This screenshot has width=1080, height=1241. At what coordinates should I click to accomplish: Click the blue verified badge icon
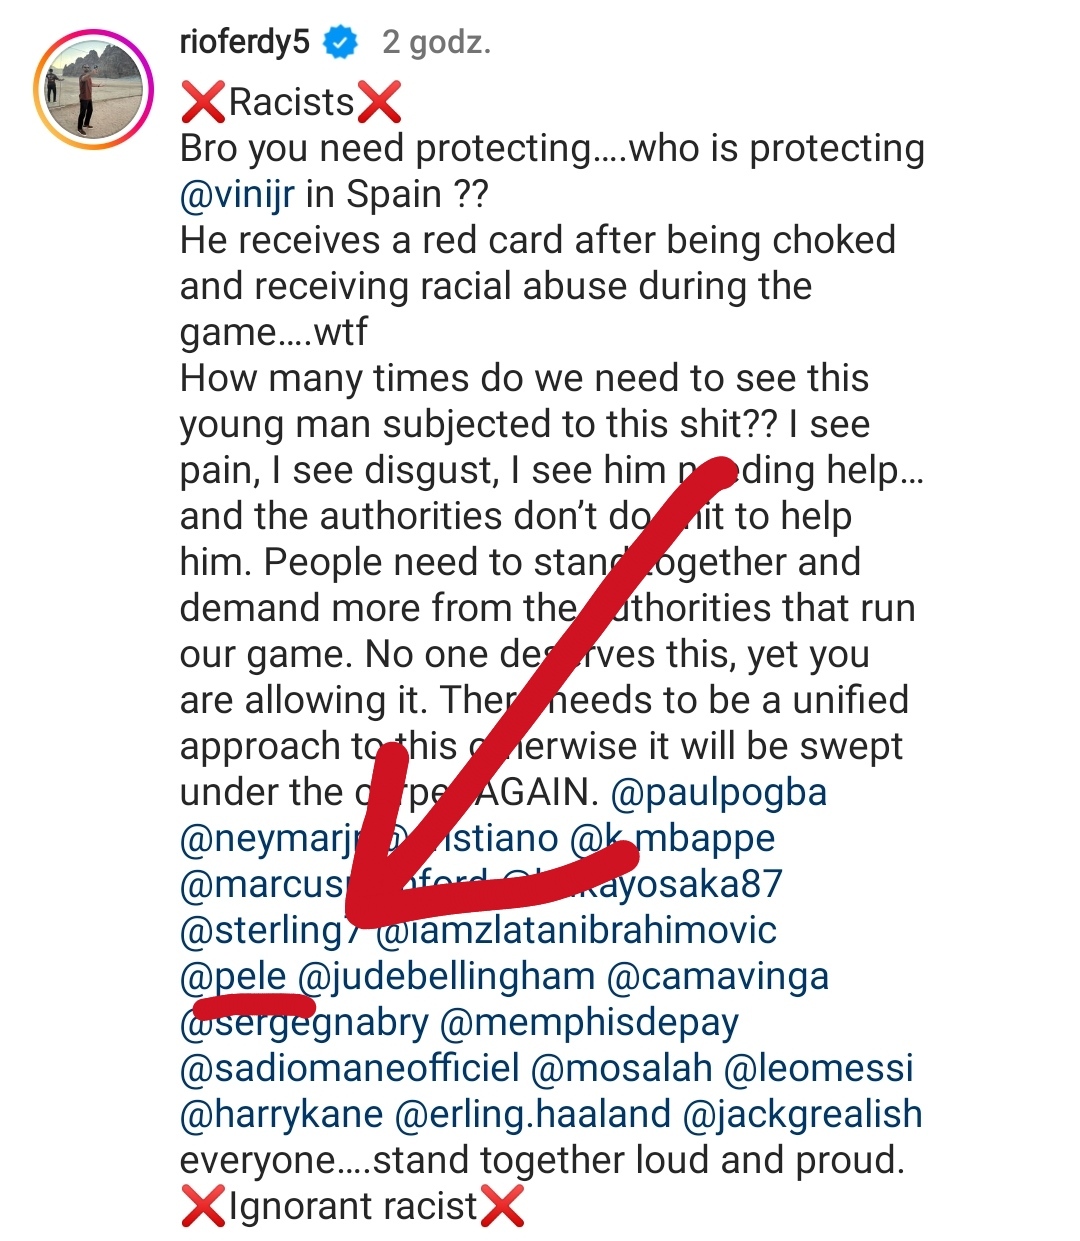coord(341,43)
